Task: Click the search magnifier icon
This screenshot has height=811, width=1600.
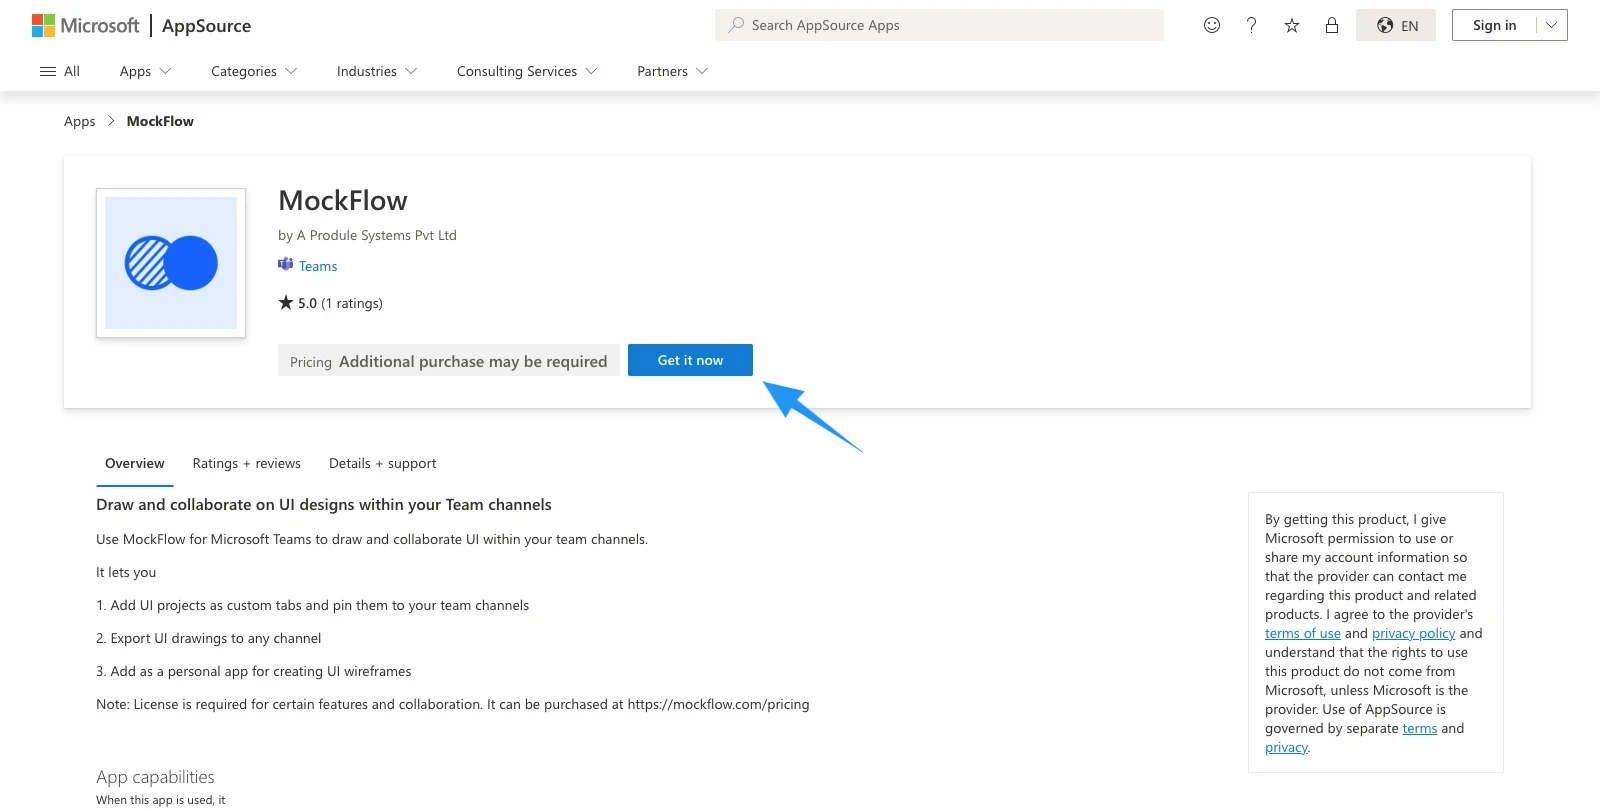Action: coord(736,25)
